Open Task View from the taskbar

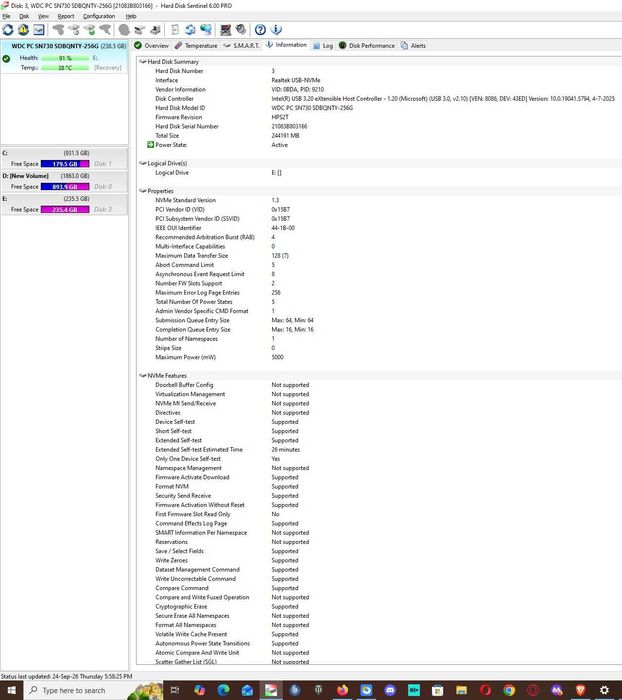point(175,690)
